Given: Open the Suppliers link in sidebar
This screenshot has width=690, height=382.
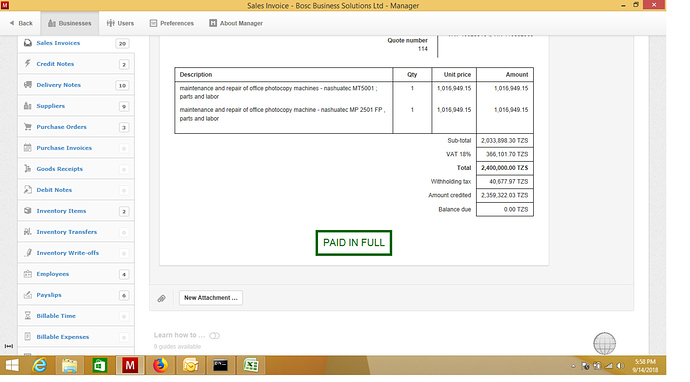Looking at the screenshot, I should click(51, 106).
